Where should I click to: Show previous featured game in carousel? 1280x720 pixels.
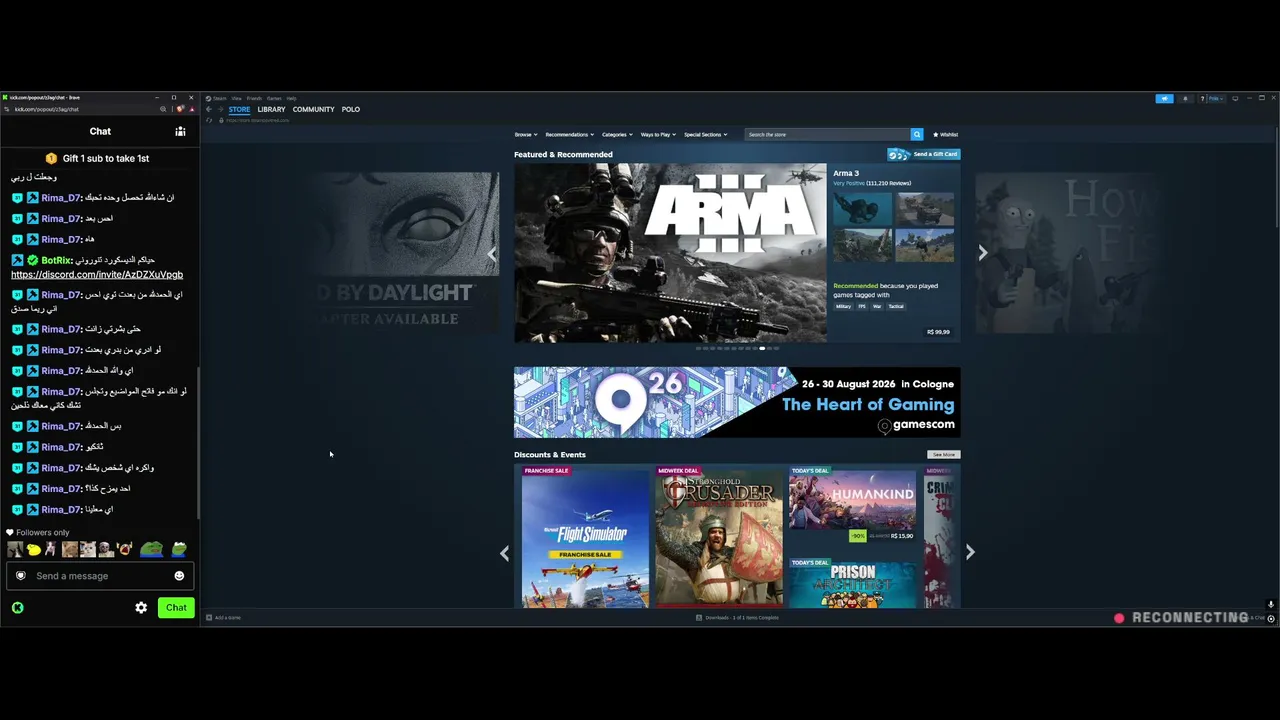[492, 254]
